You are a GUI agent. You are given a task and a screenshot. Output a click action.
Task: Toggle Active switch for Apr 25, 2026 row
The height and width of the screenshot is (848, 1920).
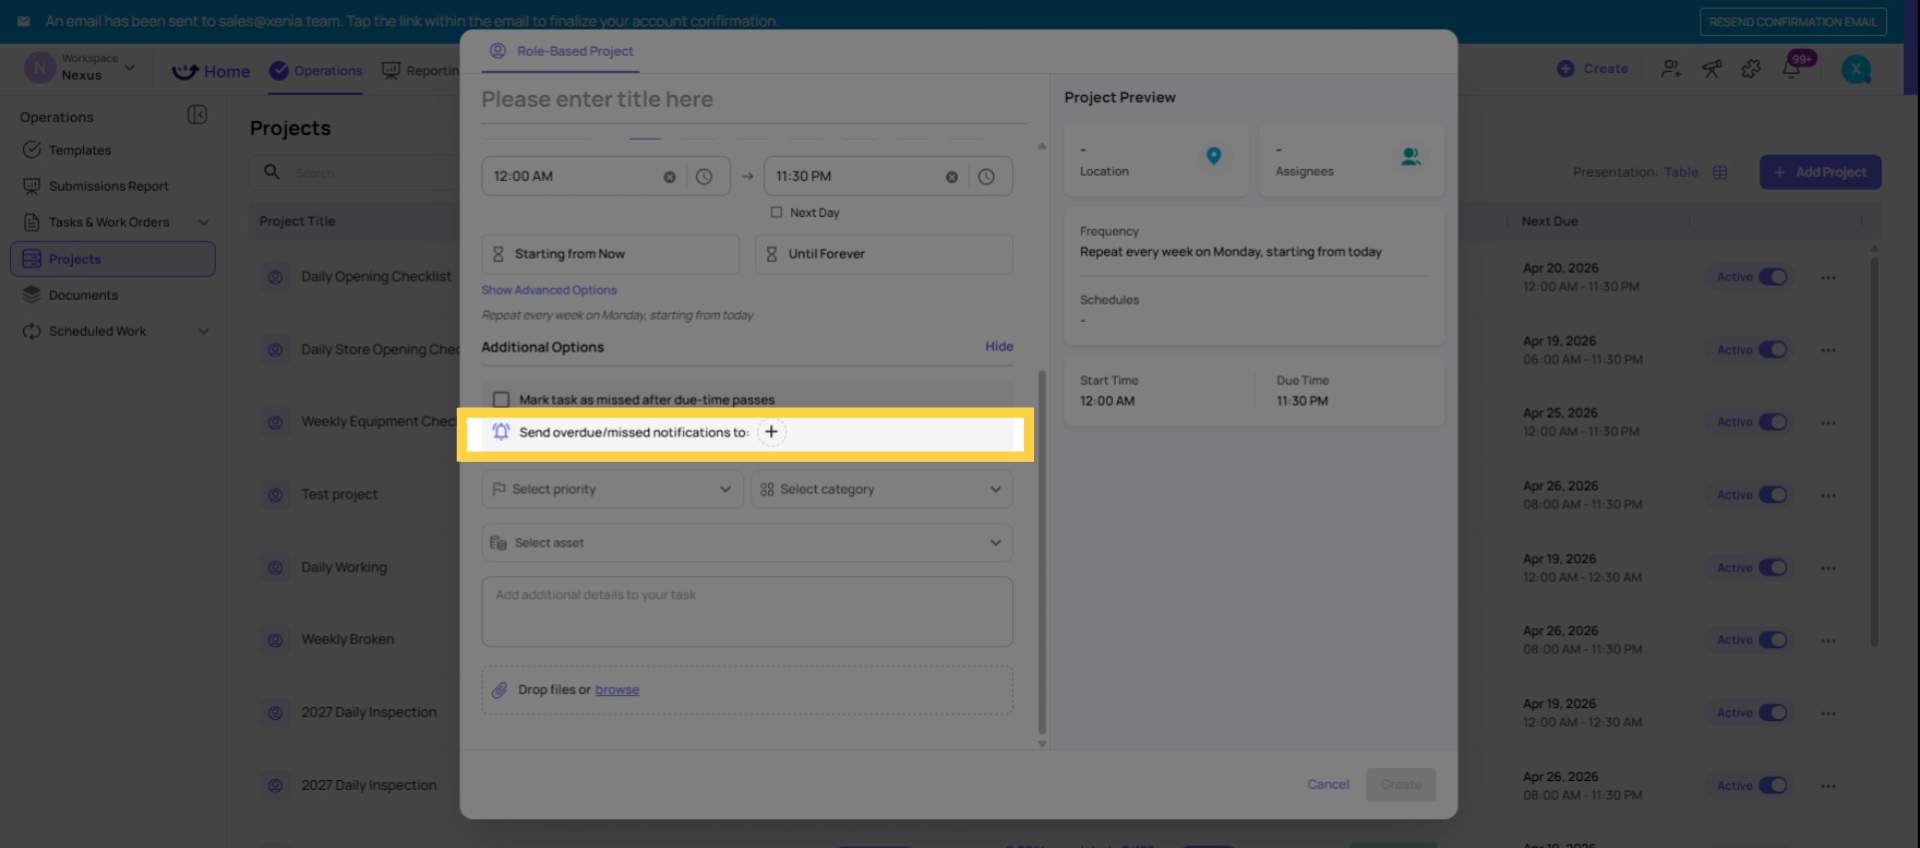[x=1773, y=422]
